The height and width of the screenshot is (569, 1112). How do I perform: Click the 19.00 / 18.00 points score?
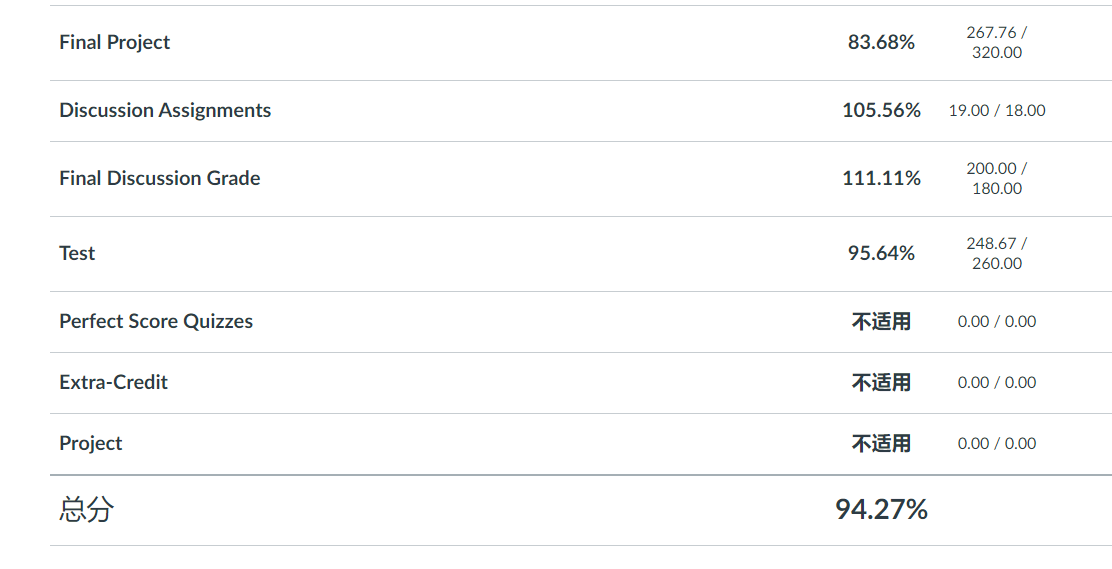point(997,110)
